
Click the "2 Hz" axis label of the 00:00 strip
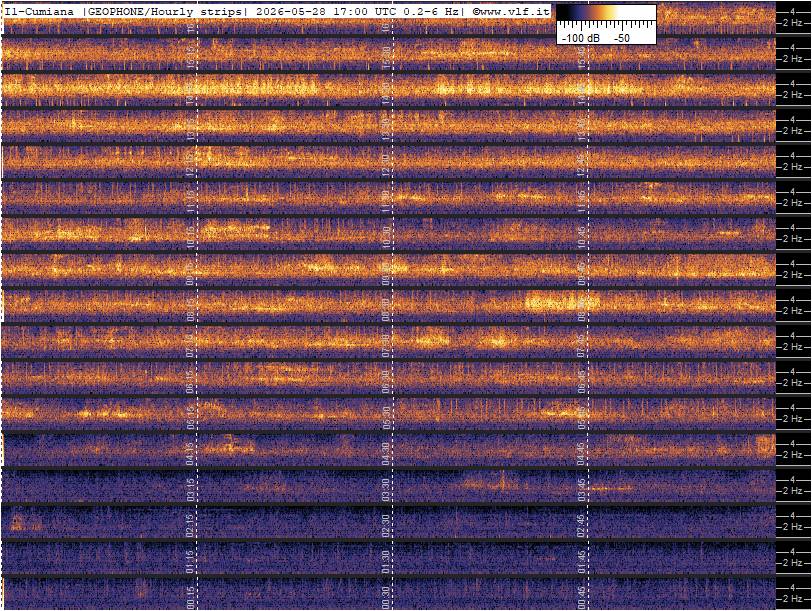pyautogui.click(x=793, y=599)
